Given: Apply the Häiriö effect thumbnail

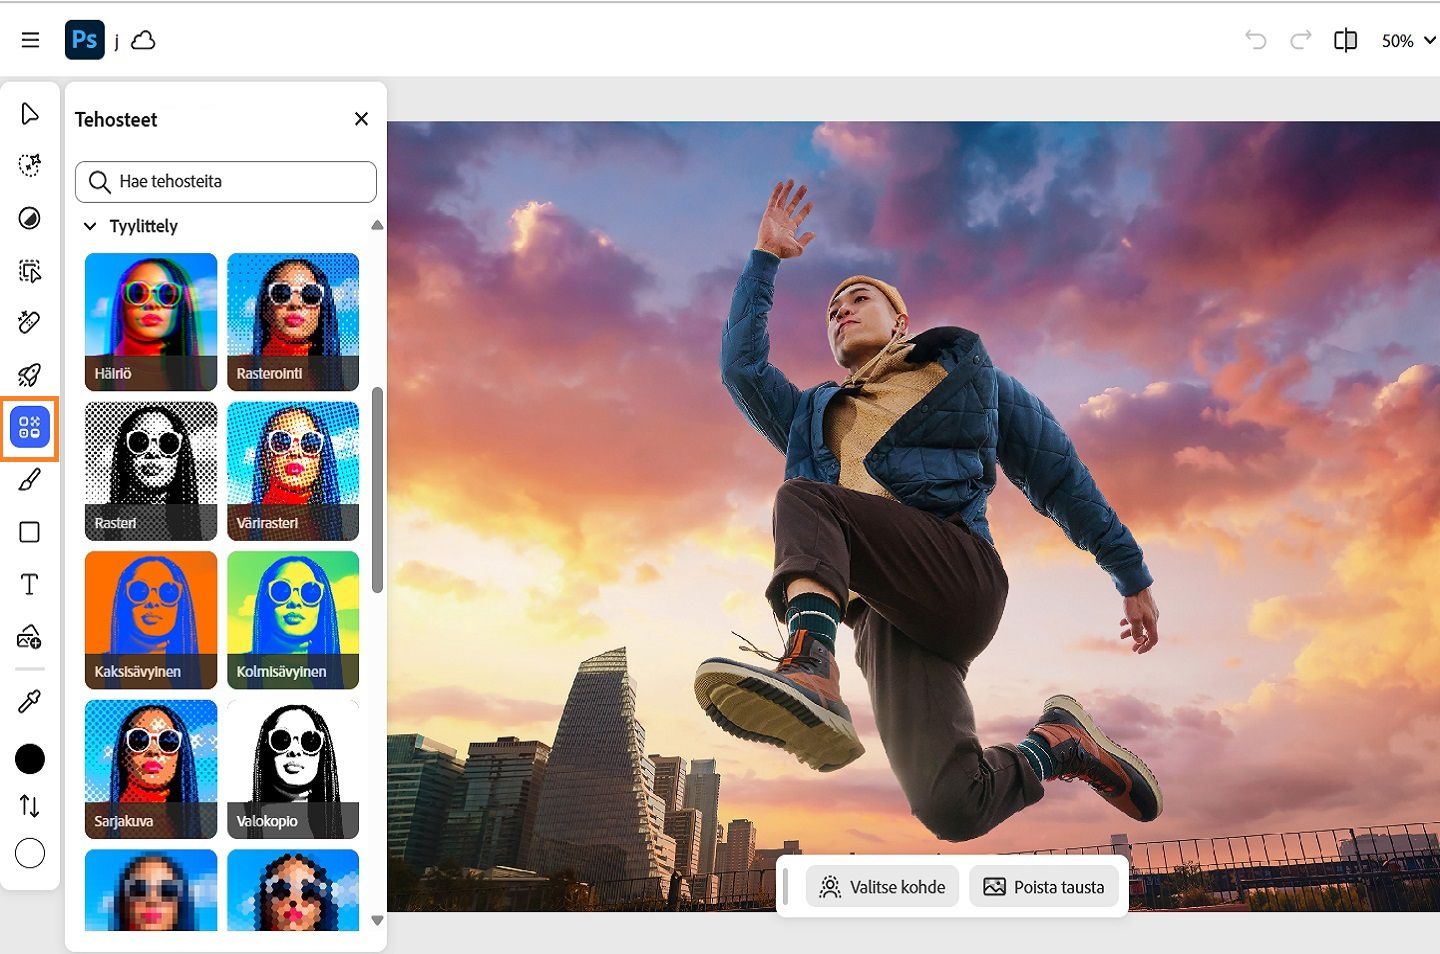Looking at the screenshot, I should 151,322.
